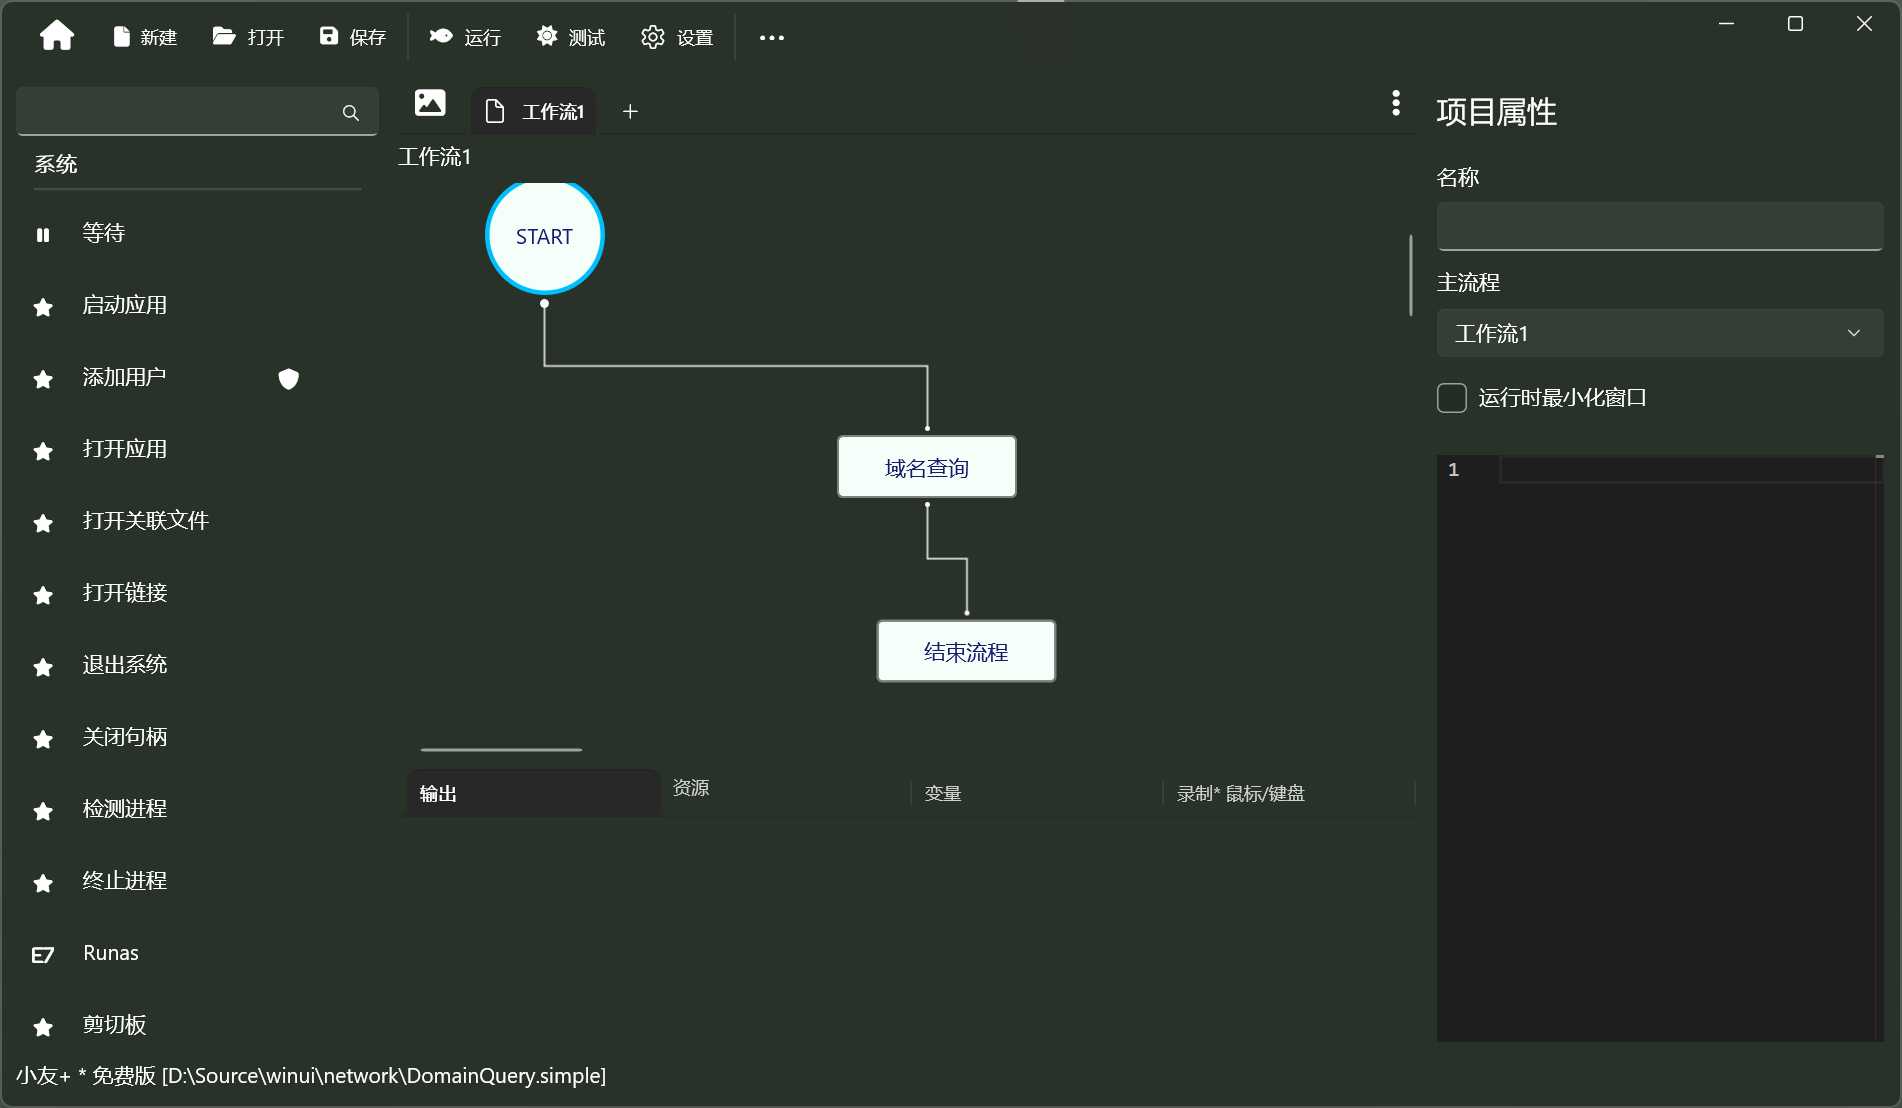
Task: Open the vertical three-dot menu above 项目属性
Action: pos(1395,103)
